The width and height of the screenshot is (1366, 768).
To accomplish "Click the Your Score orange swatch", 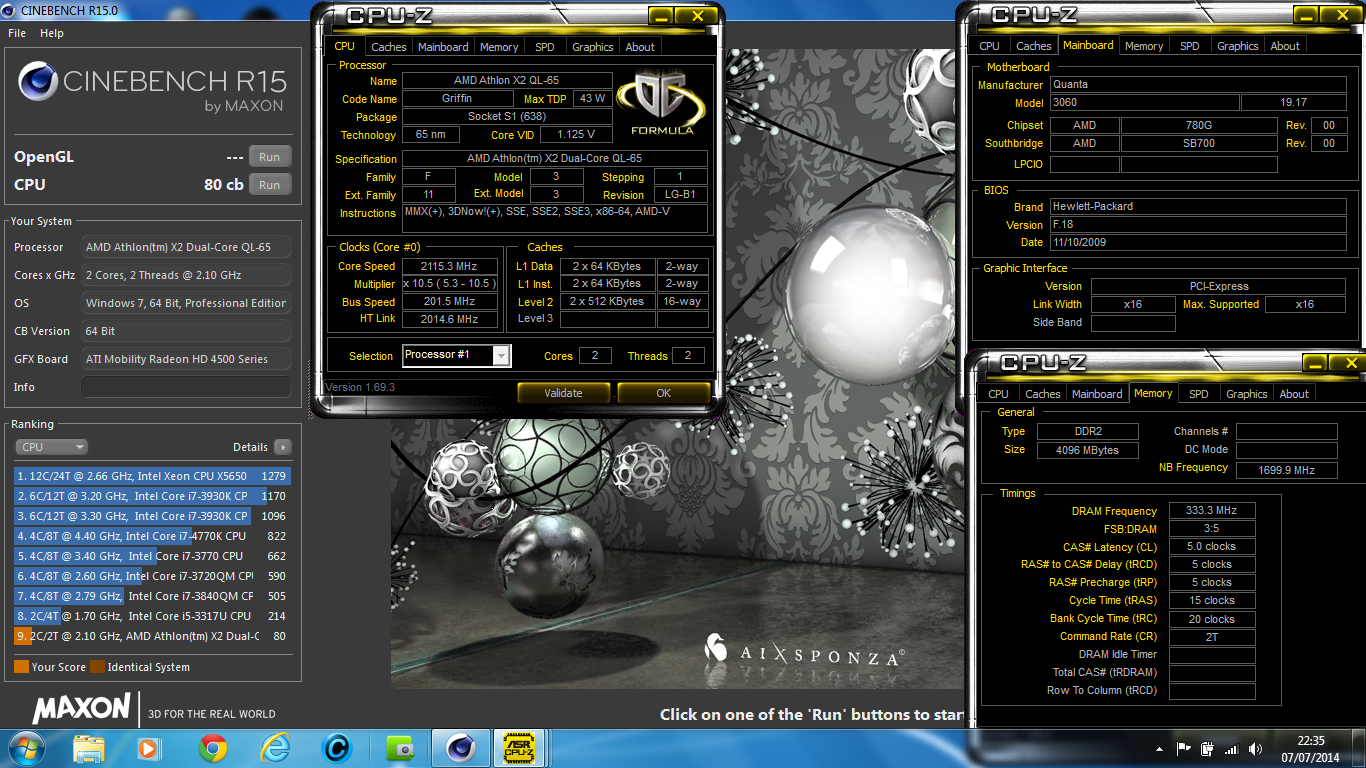I will pos(21,667).
